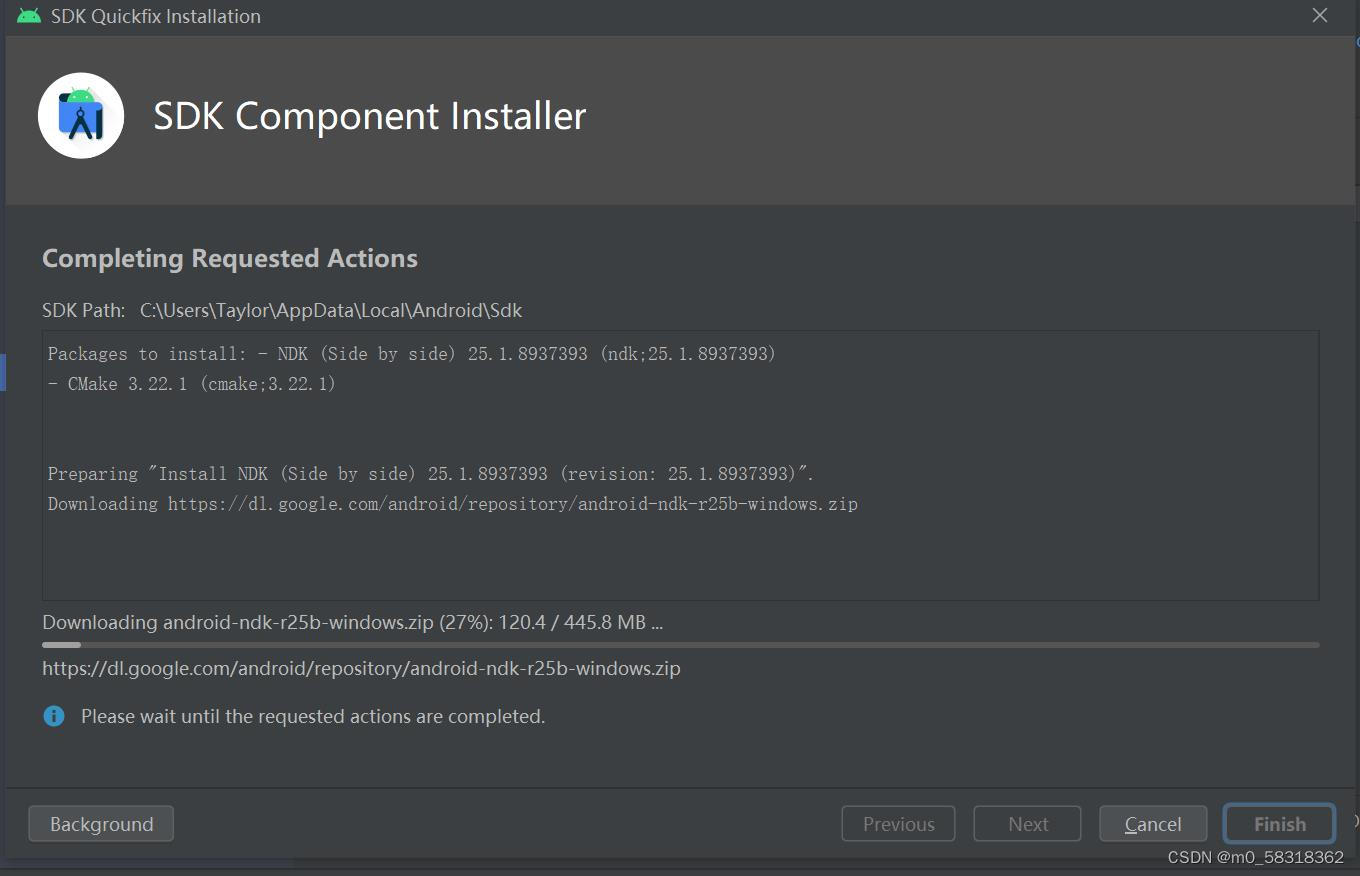The image size is (1360, 876).
Task: Click the 'Packages to install' log line
Action: (412, 354)
